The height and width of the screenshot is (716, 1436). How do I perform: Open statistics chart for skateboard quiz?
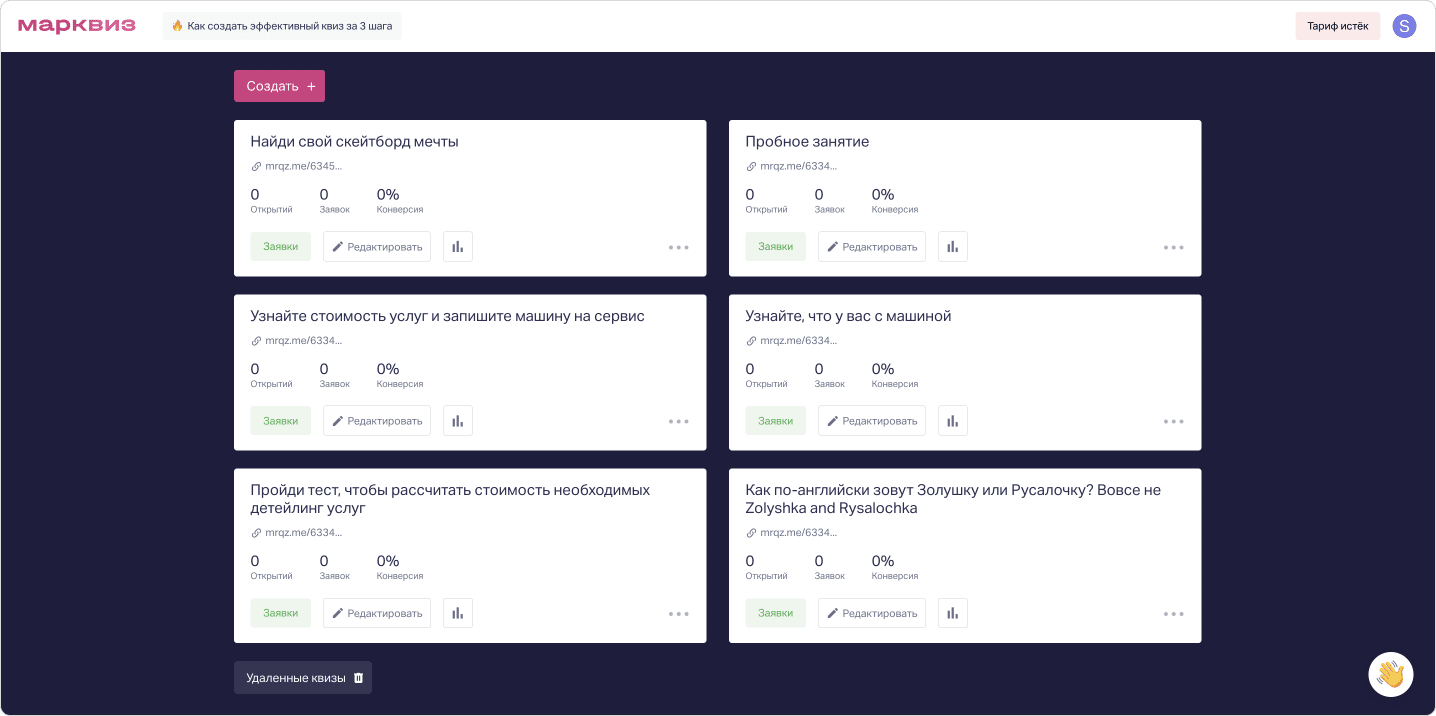458,247
